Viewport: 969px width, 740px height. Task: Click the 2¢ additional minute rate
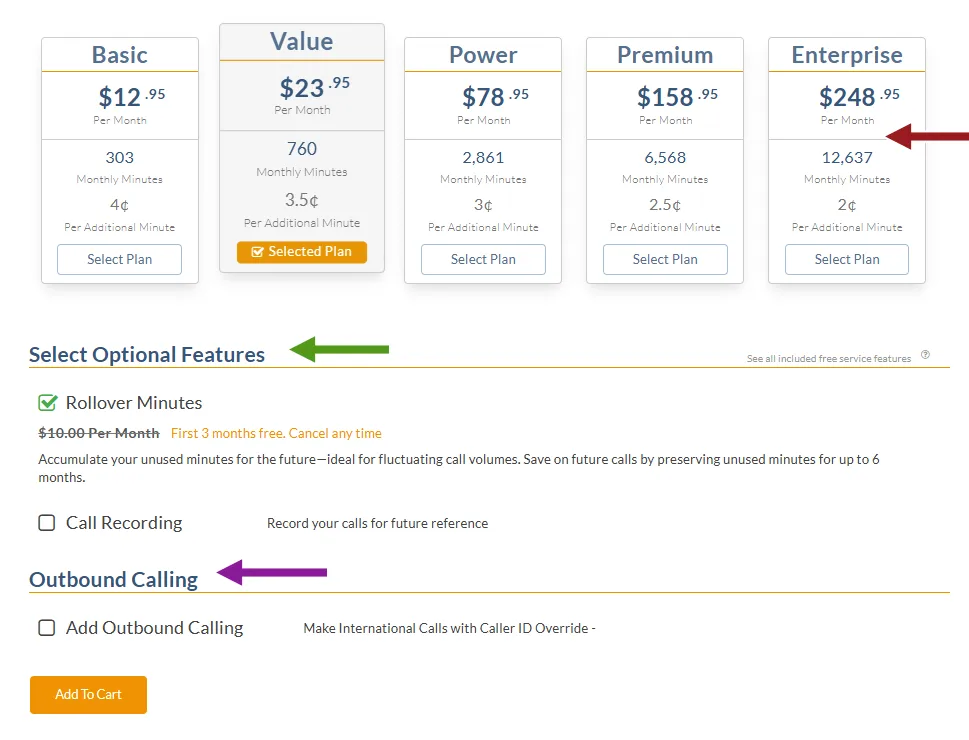coord(847,205)
